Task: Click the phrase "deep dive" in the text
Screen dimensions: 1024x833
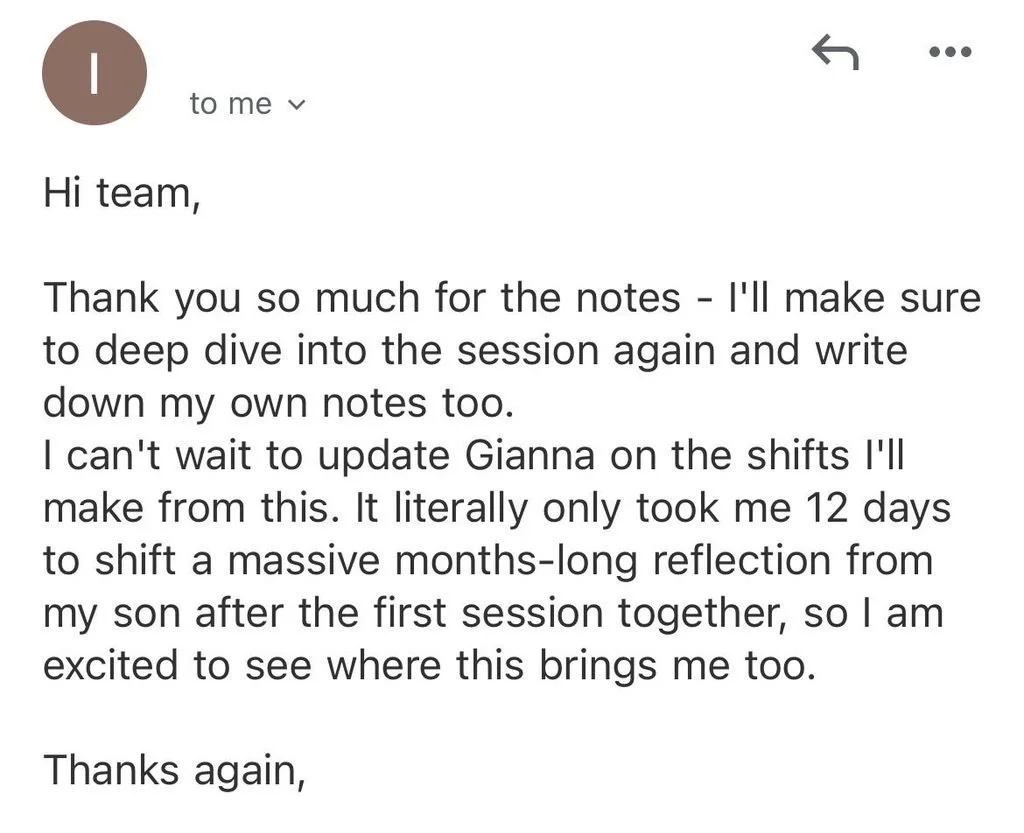Action: 189,352
